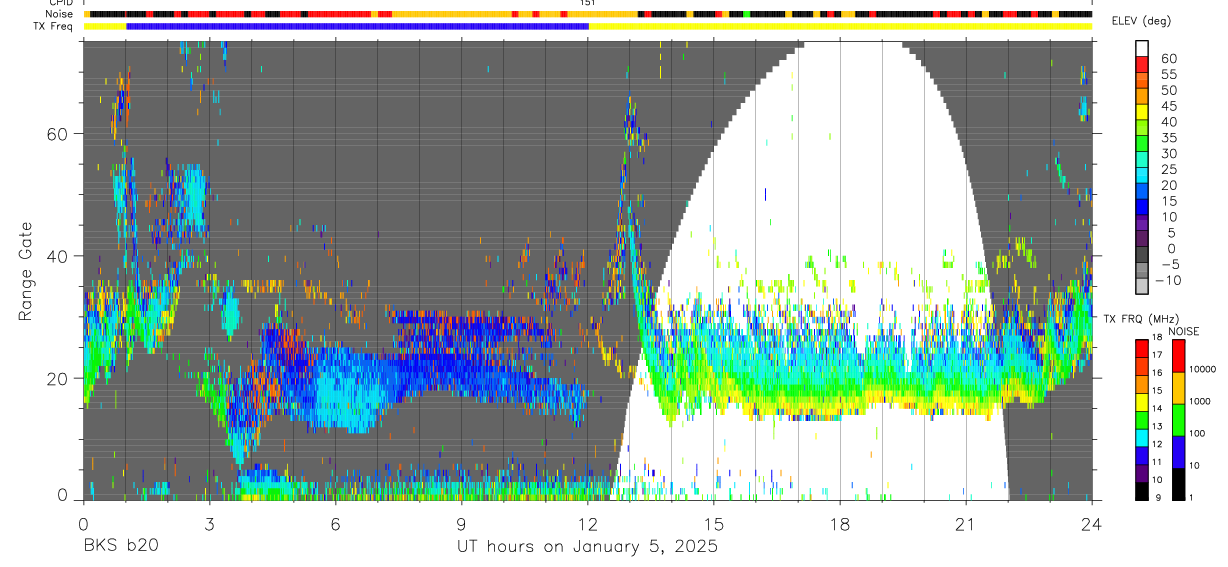Screen dimensions: 1228x567
Task: Click 'UT hours on January 5, 2025' label
Action: 587,547
